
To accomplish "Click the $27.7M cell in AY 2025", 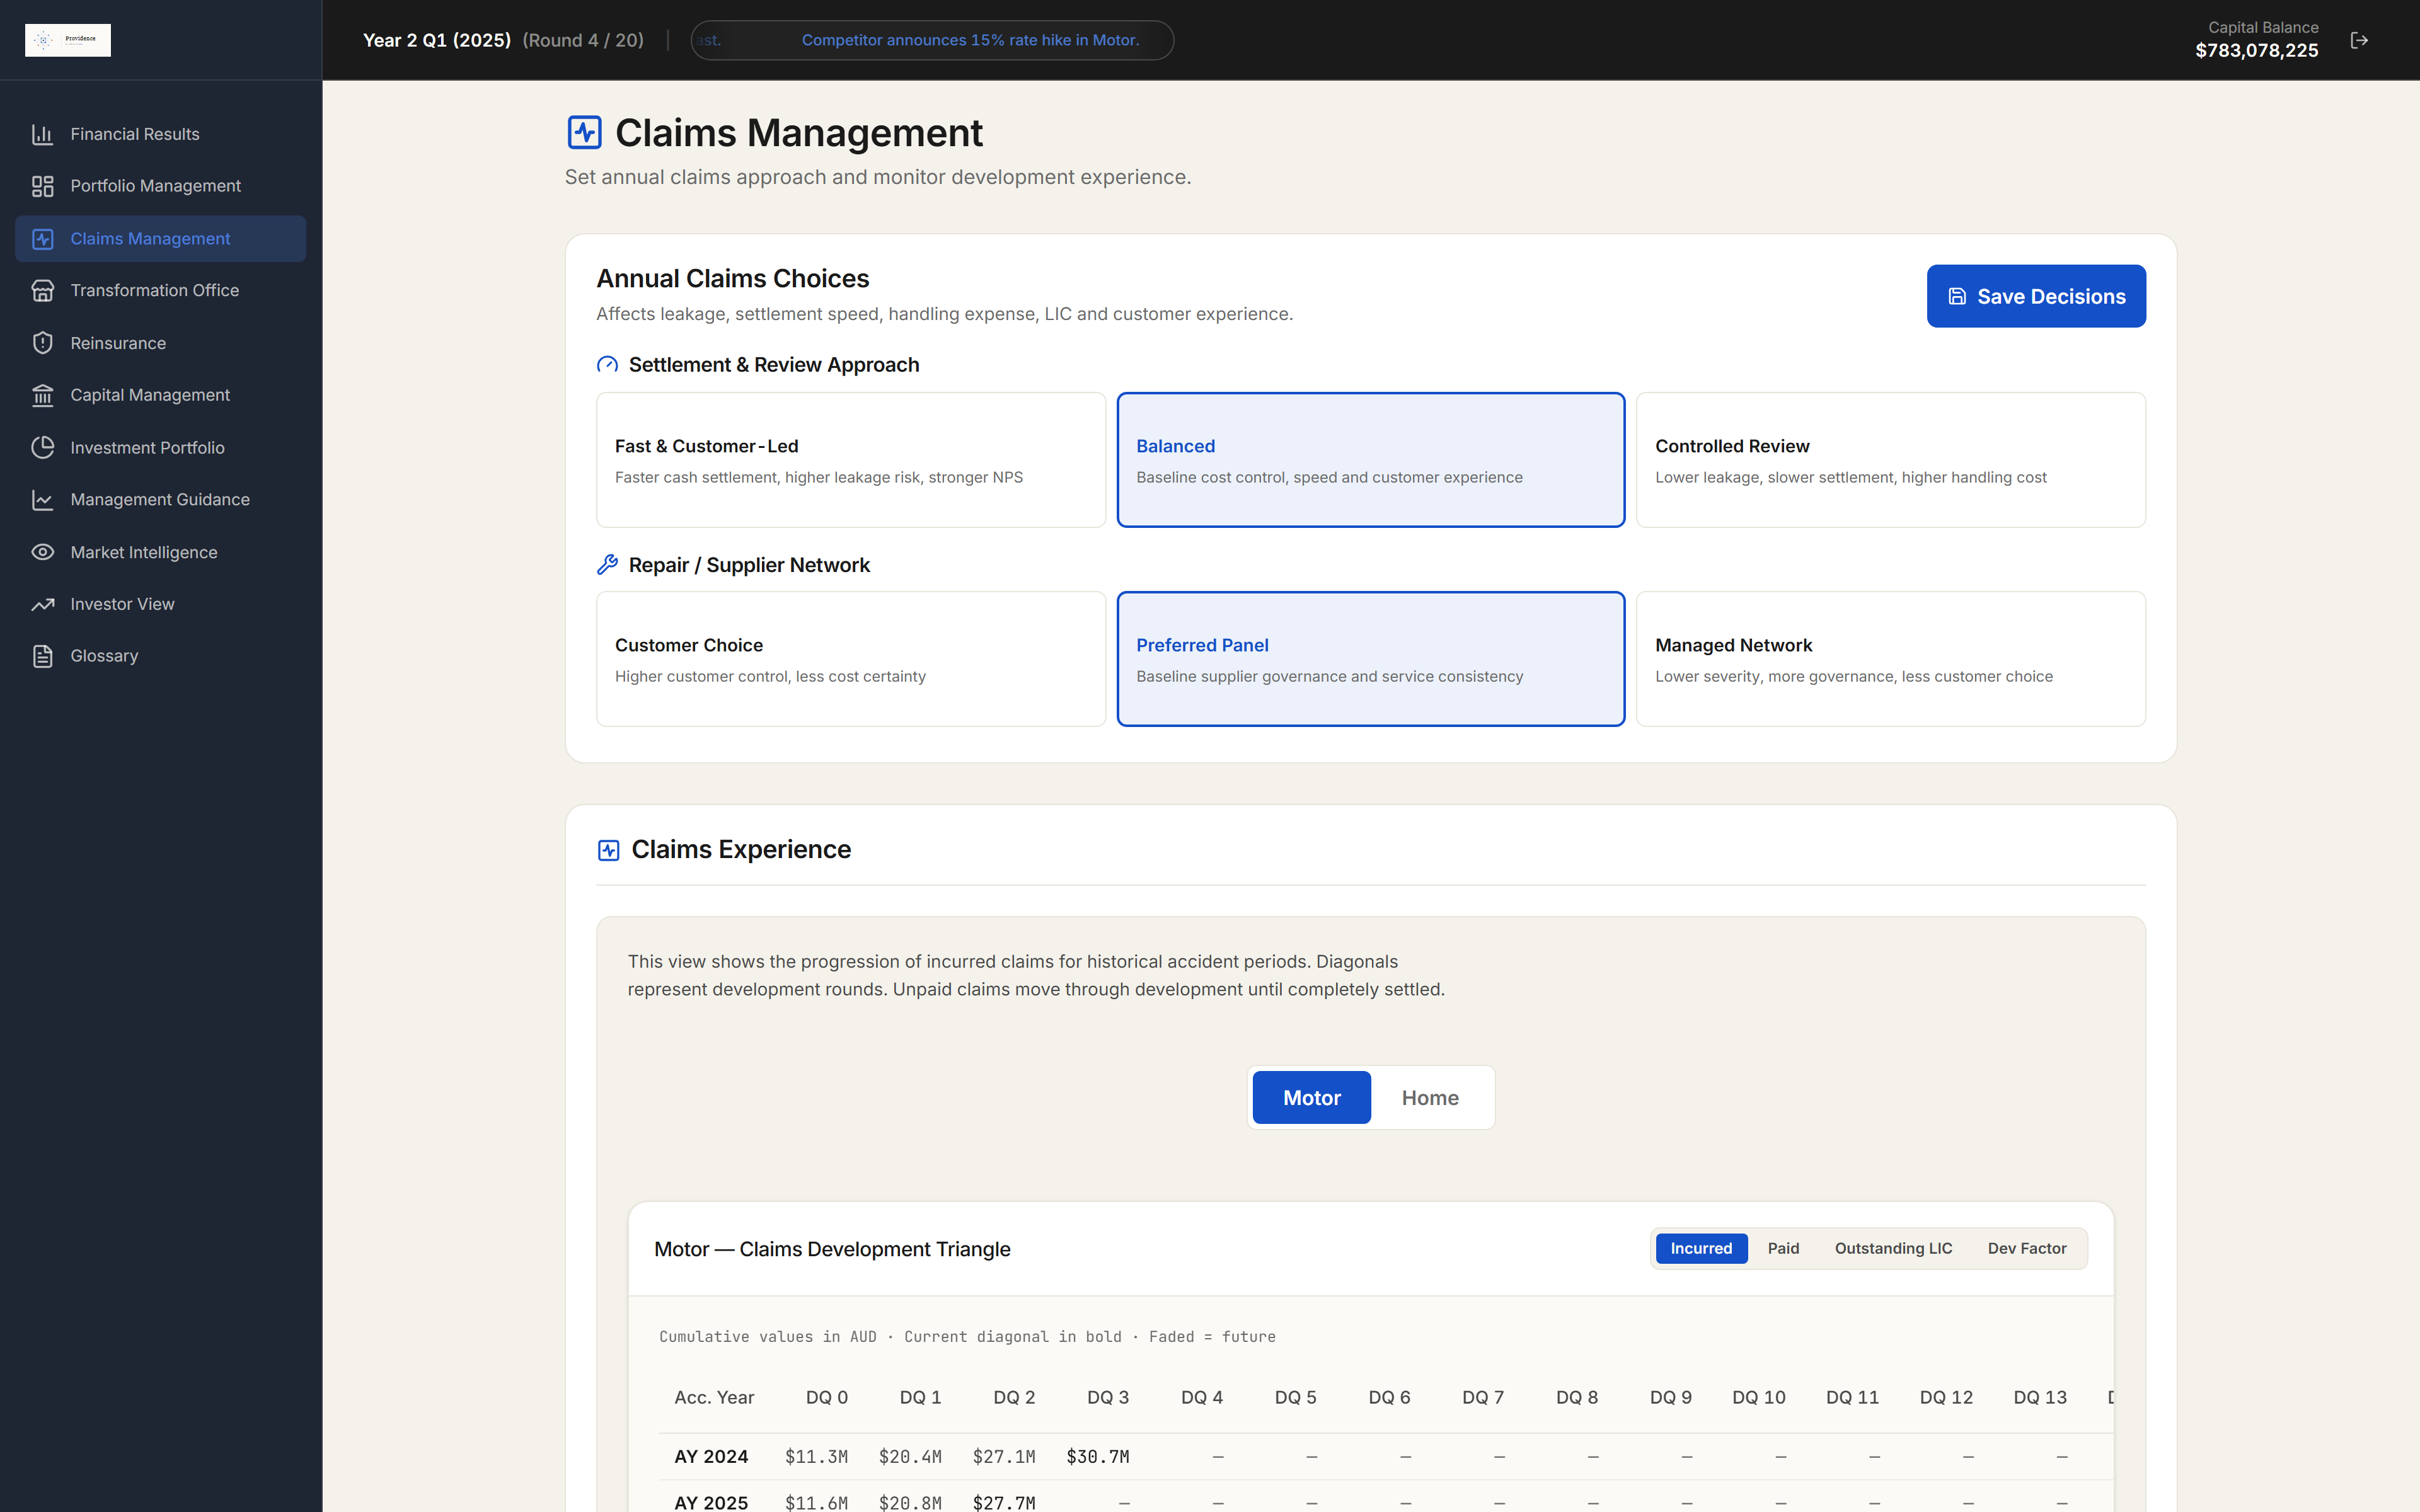I will click(1004, 1502).
